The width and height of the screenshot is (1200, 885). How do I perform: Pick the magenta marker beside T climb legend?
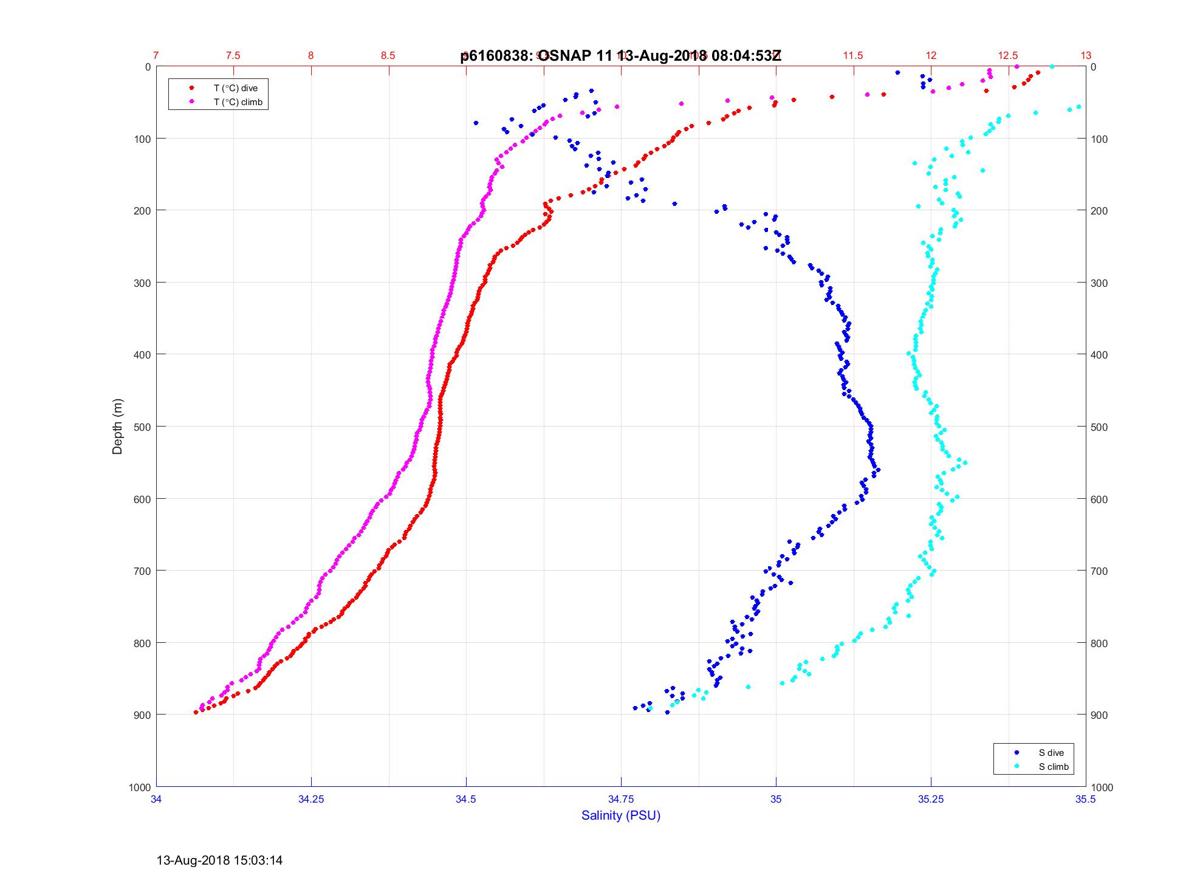tap(191, 102)
